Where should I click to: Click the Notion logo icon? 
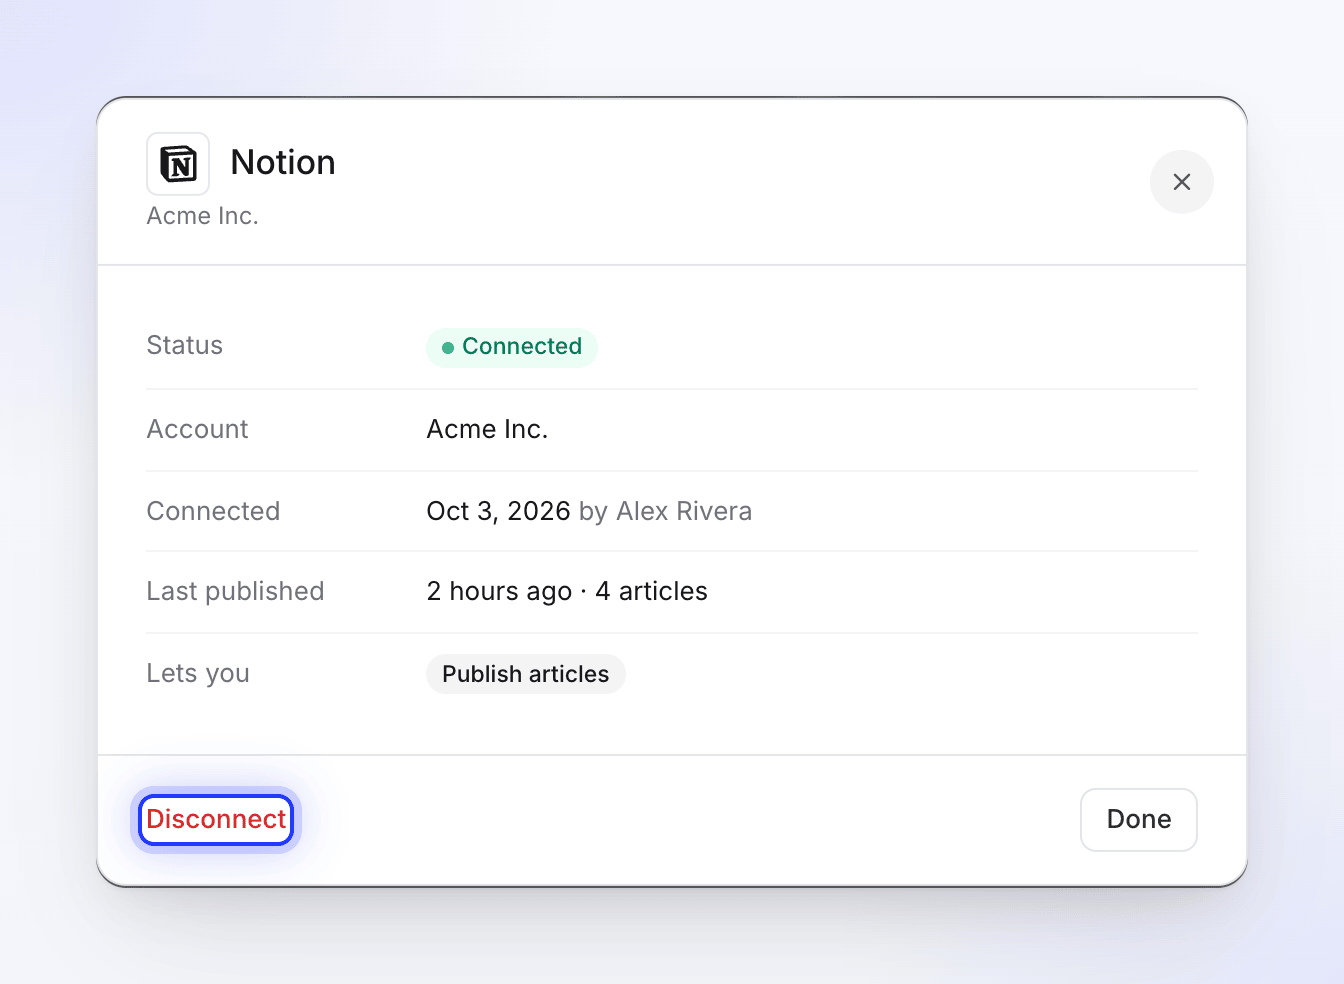tap(178, 164)
